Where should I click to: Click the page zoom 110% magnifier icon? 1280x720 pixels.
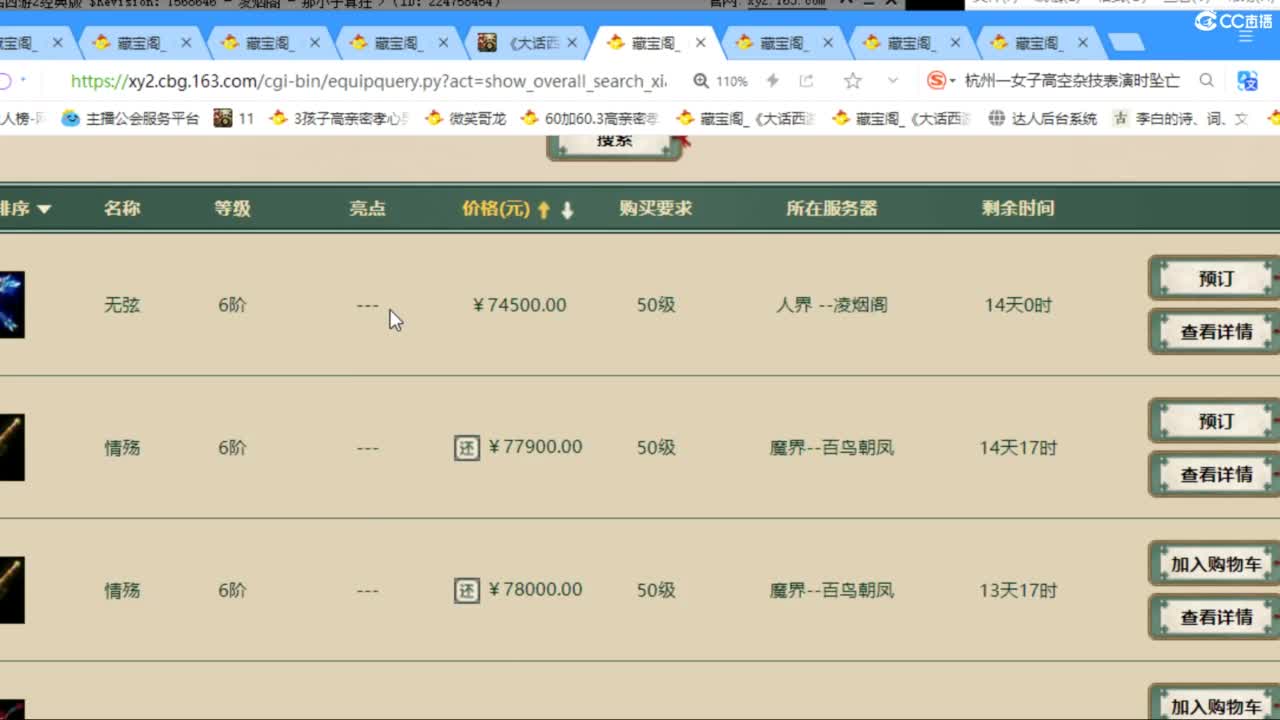[701, 81]
